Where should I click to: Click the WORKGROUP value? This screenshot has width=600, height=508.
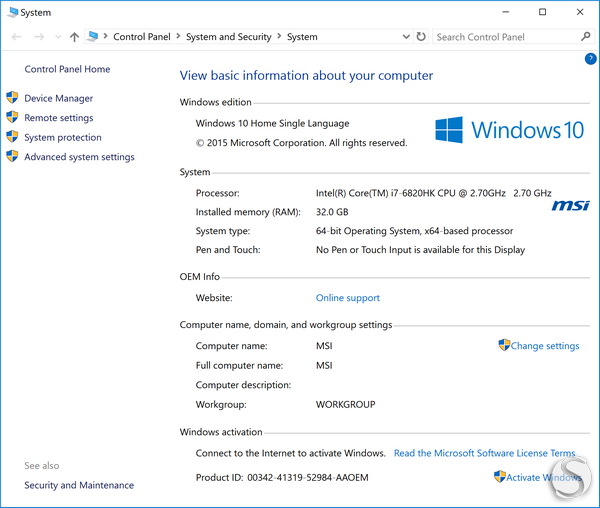click(x=346, y=405)
